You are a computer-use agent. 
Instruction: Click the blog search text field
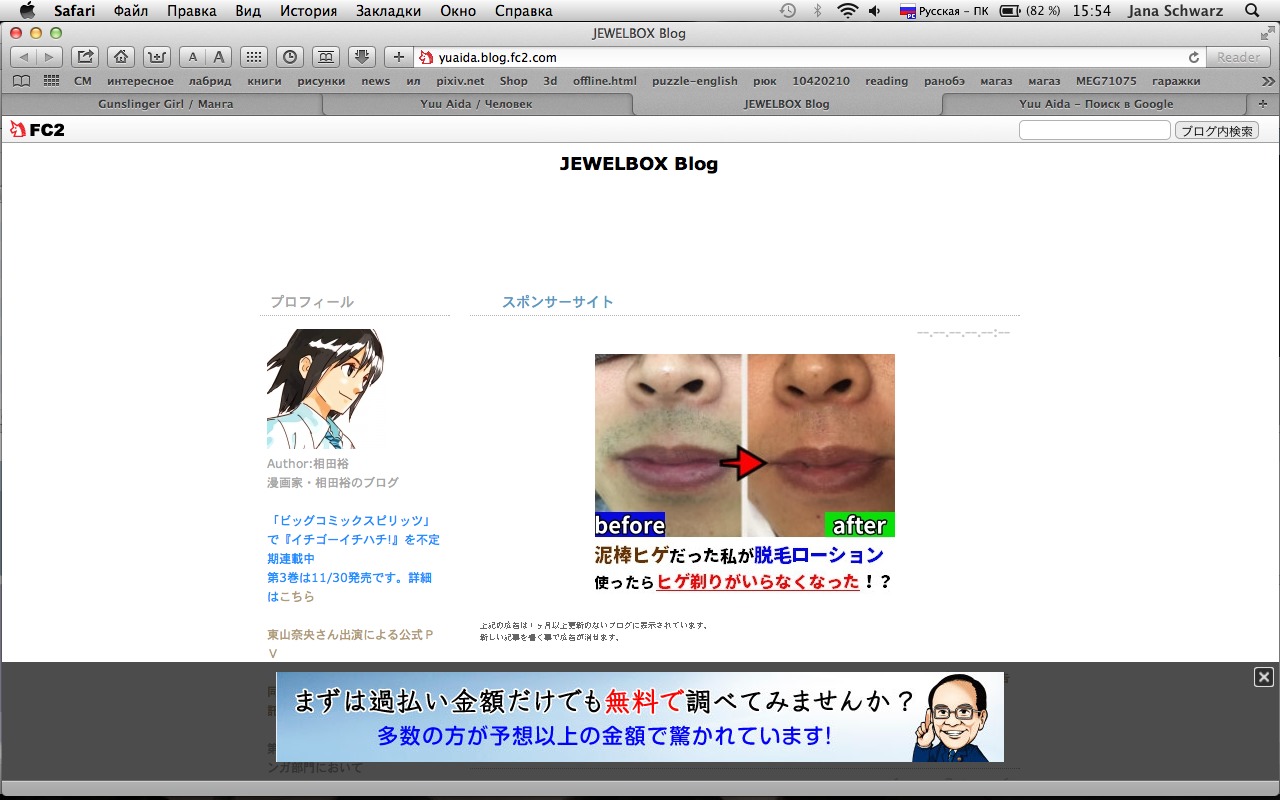(x=1094, y=130)
